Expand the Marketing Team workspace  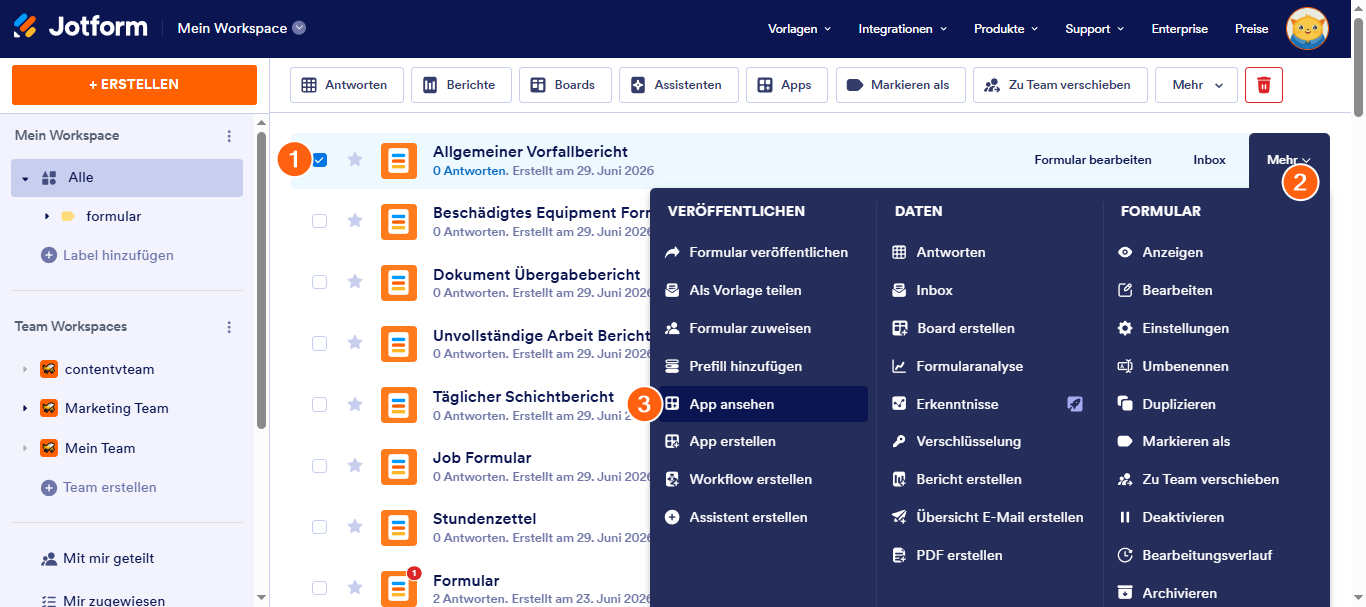tap(25, 408)
